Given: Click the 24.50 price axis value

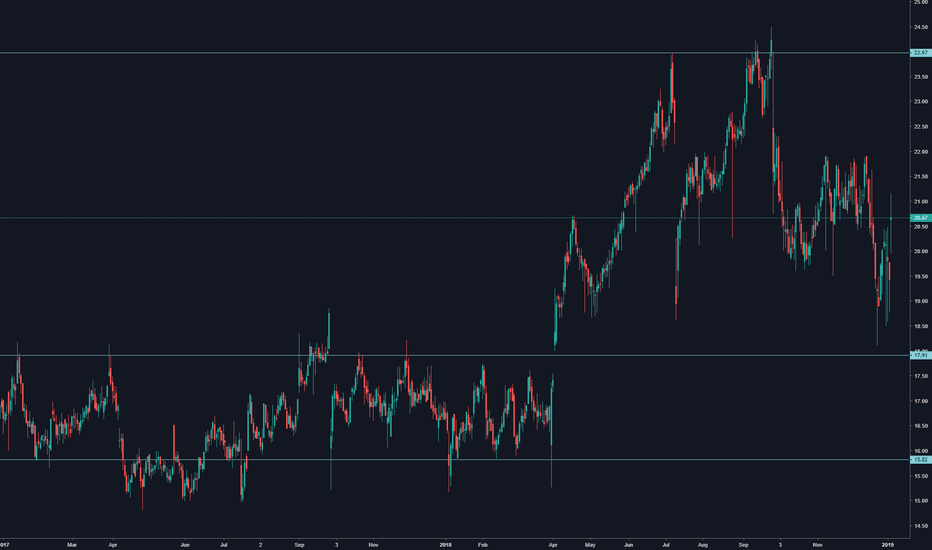Looking at the screenshot, I should point(921,27).
